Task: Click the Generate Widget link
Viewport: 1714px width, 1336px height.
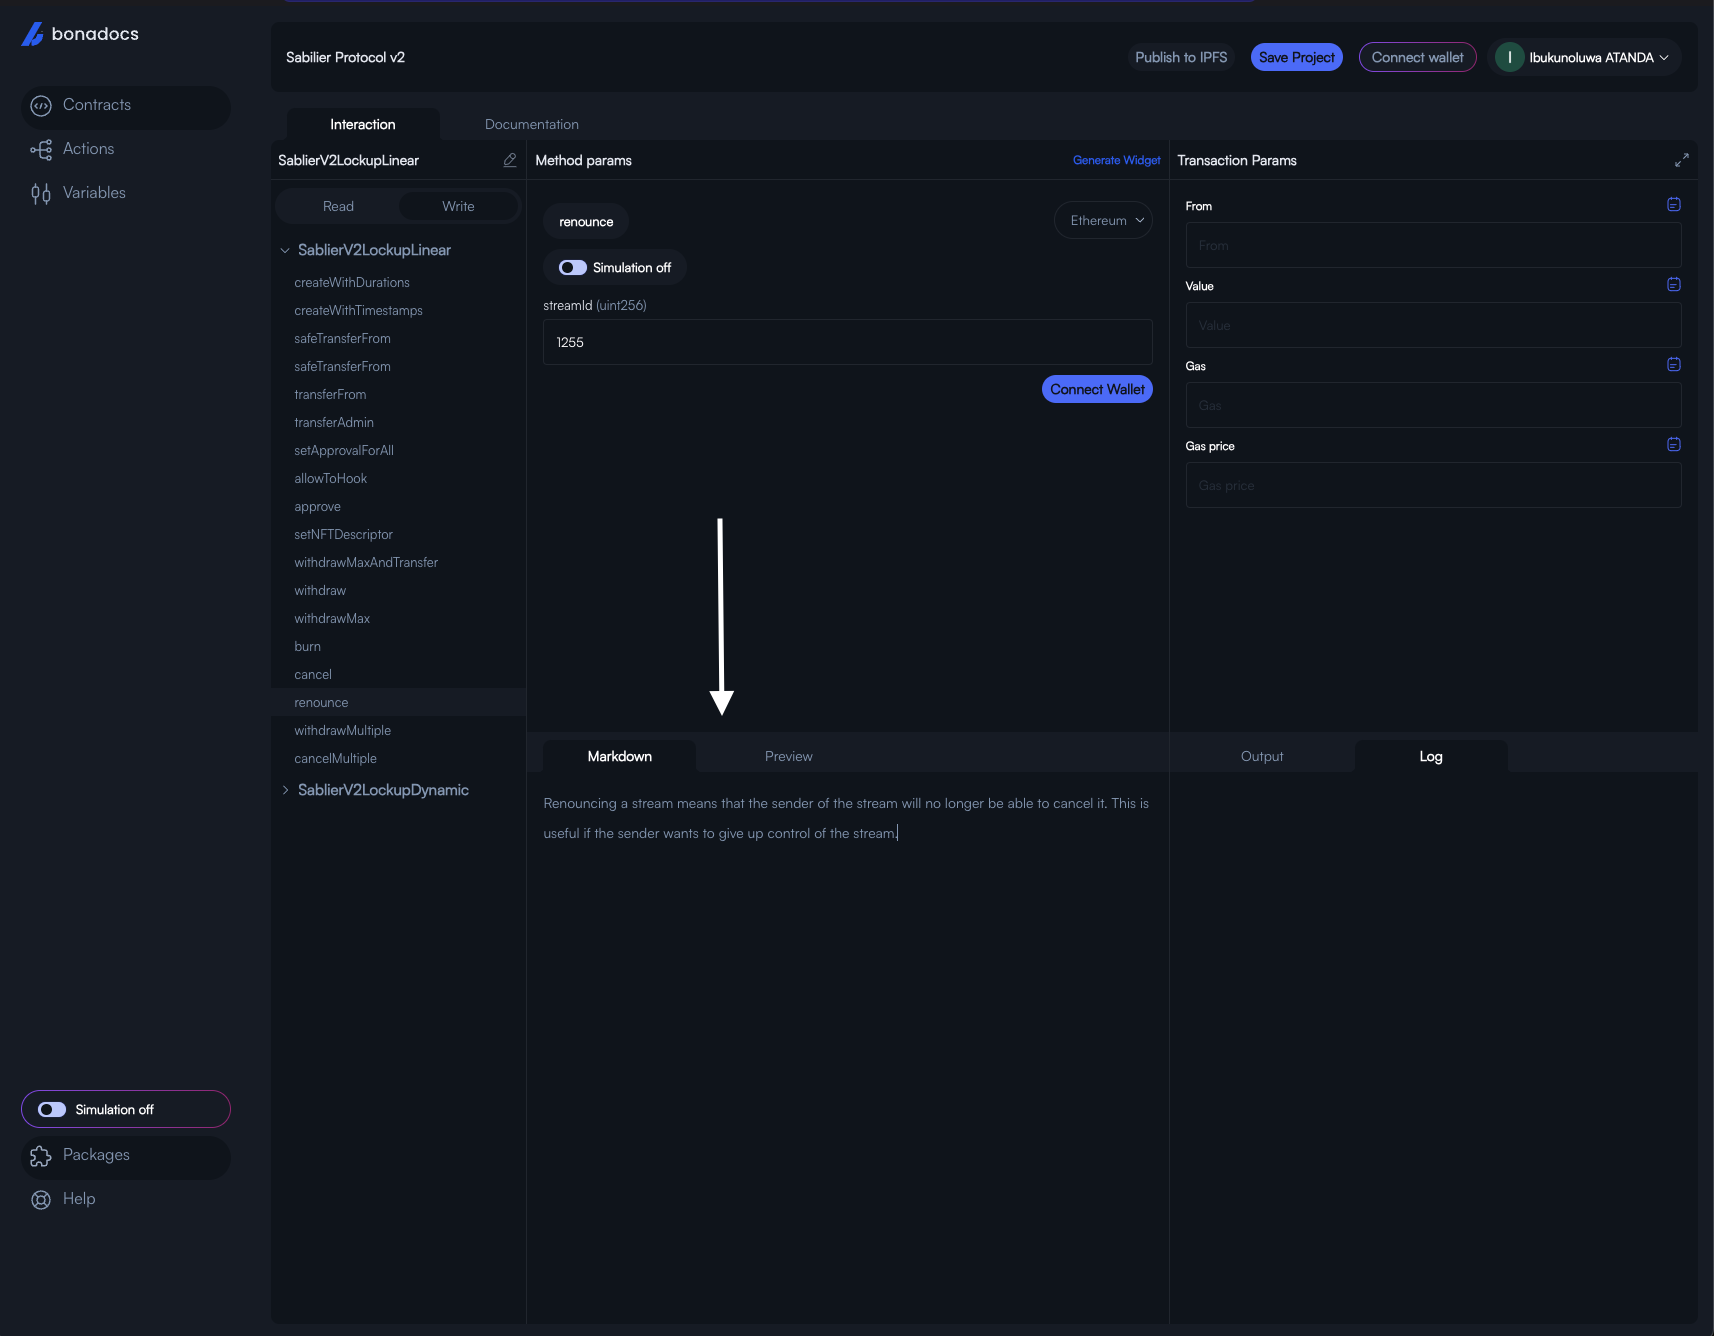Action: (1116, 160)
